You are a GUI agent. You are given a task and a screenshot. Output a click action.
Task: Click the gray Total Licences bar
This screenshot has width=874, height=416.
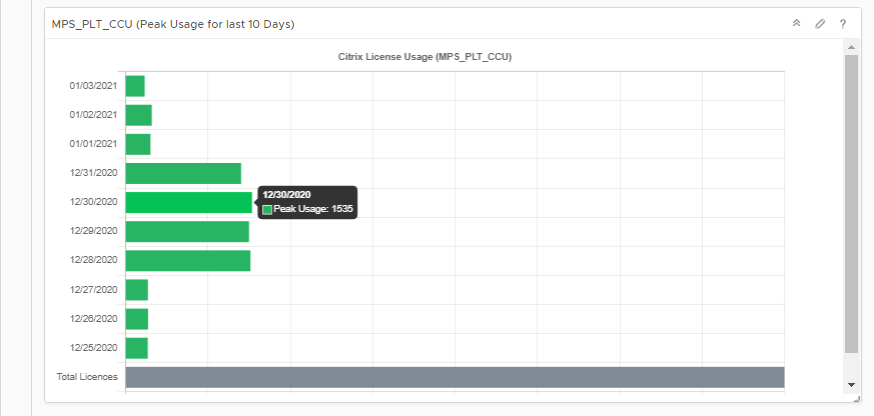click(x=454, y=377)
